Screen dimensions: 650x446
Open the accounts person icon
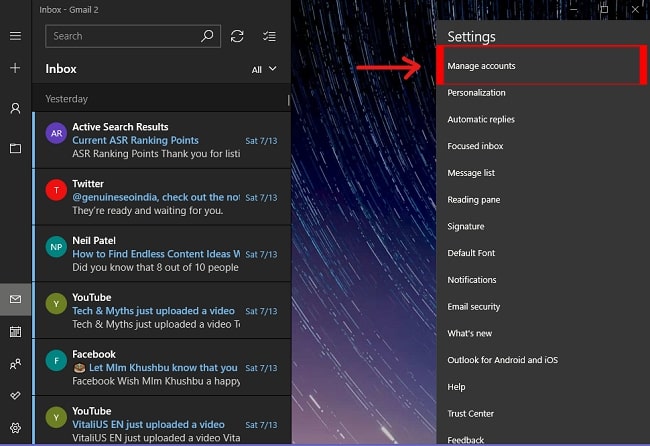15,108
